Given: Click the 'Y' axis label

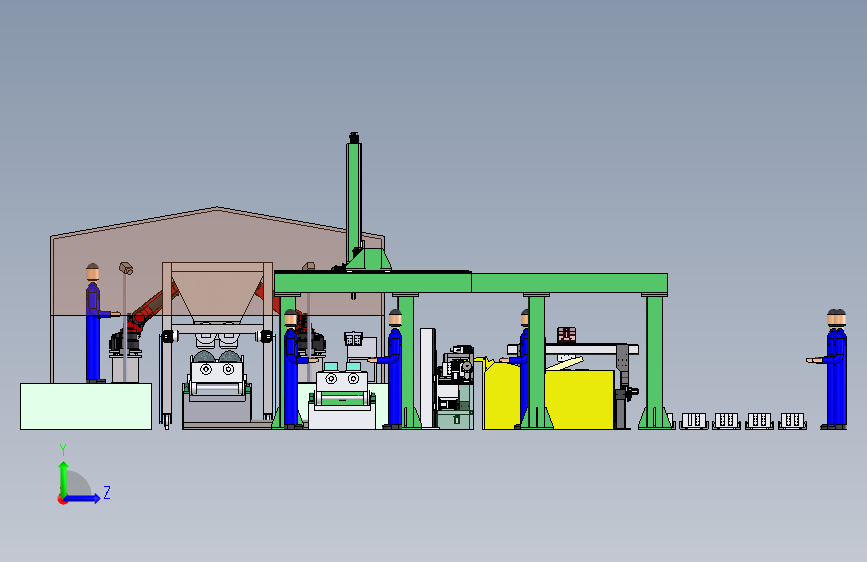Looking at the screenshot, I should tap(62, 450).
